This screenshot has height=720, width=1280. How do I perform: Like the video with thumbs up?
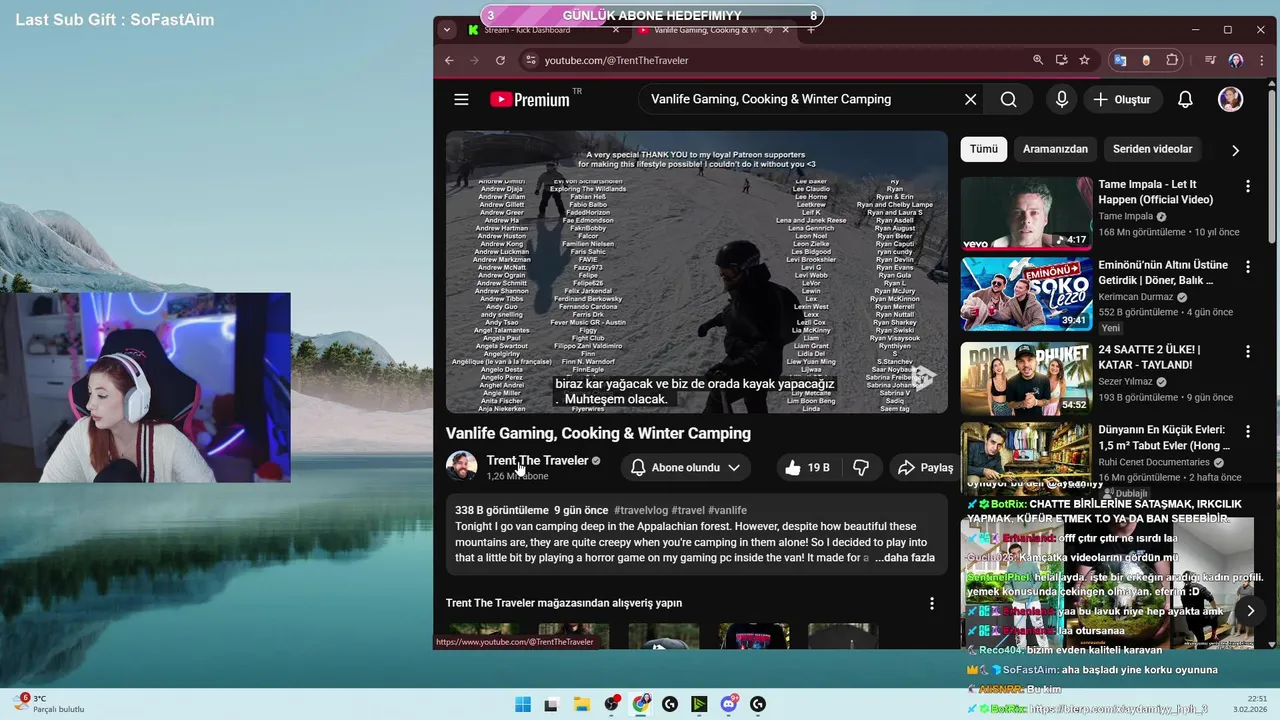click(x=806, y=468)
